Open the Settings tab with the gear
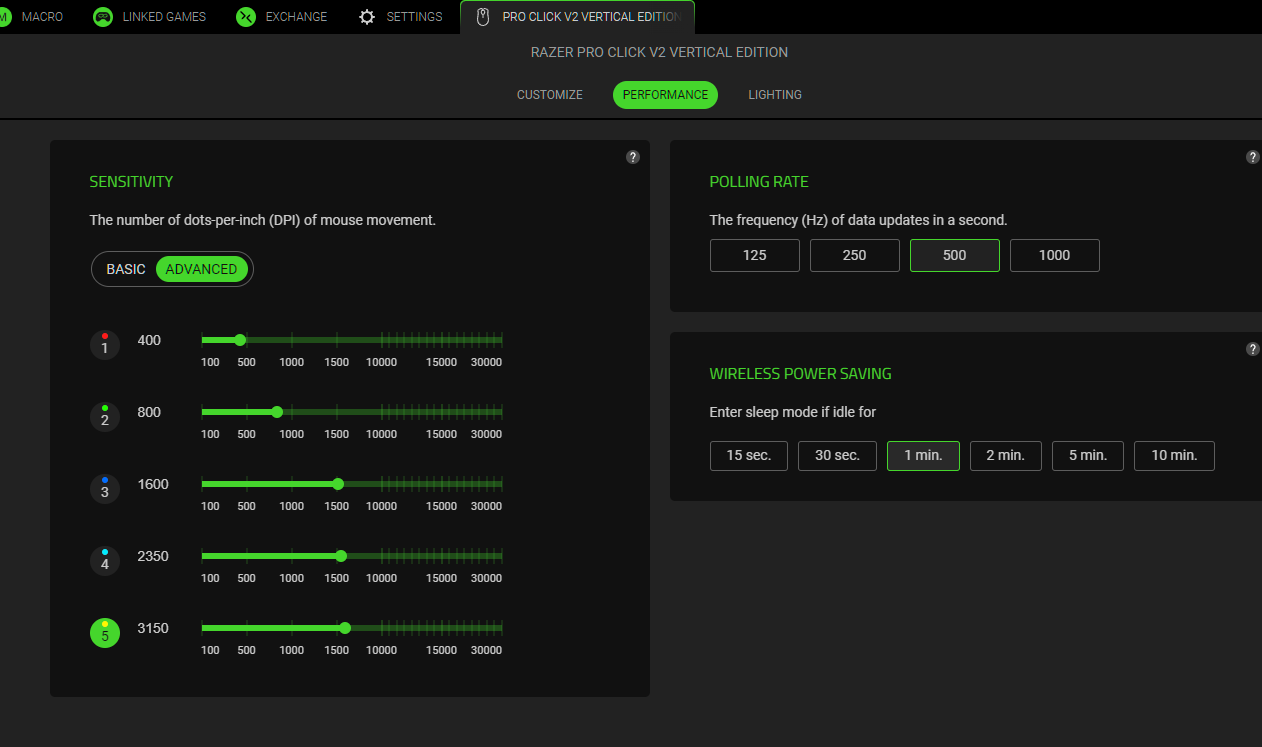 coord(400,17)
